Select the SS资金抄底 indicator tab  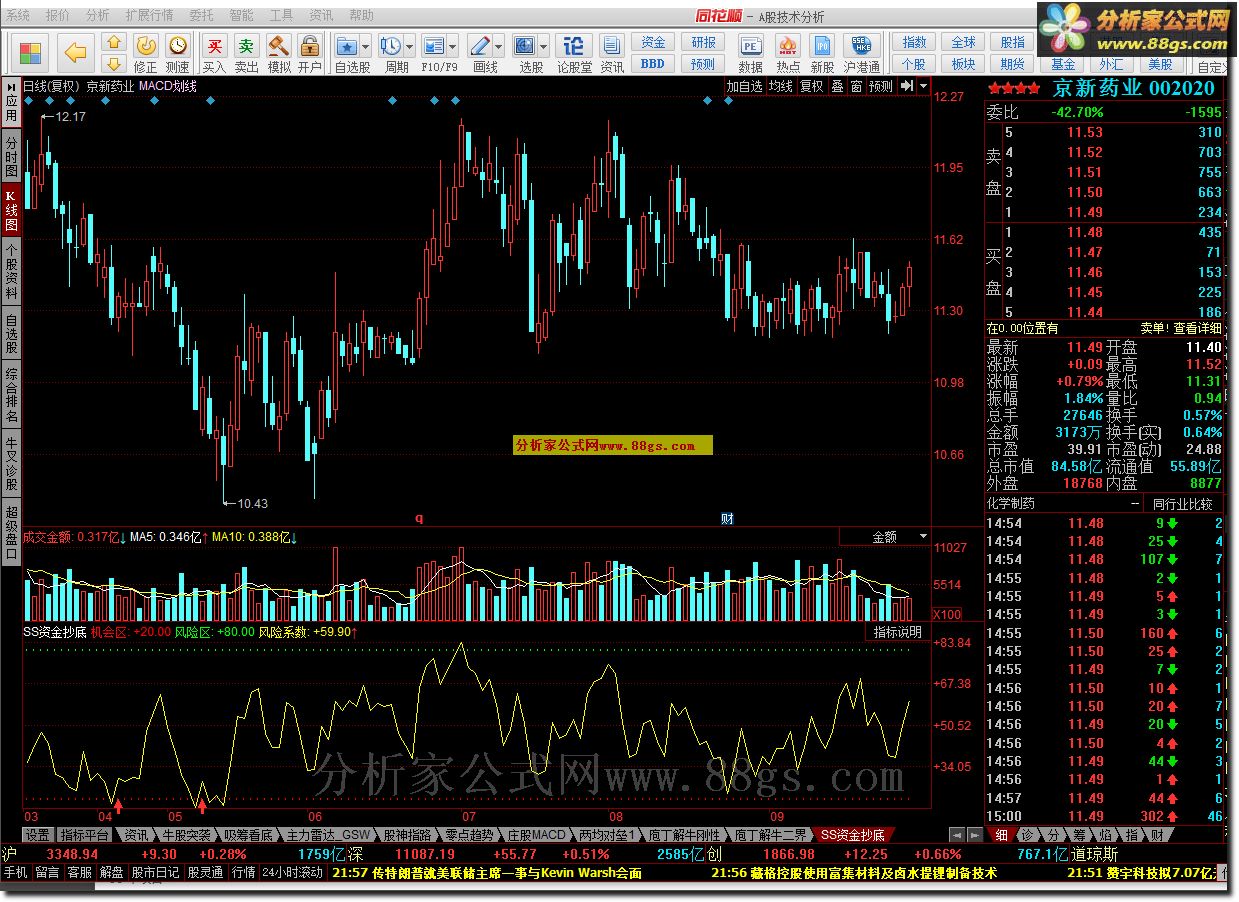(x=851, y=835)
